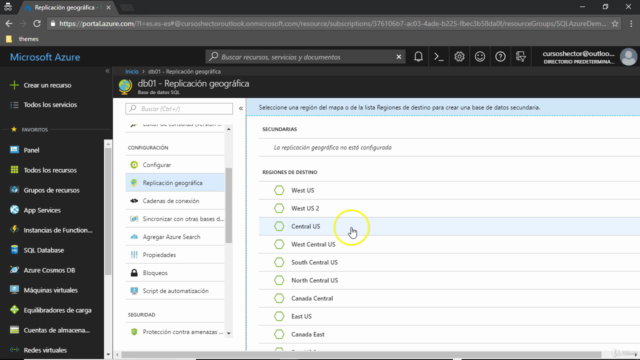The image size is (640, 360).
Task: Click the Buscar recursos, servicios search field
Action: tap(305, 57)
